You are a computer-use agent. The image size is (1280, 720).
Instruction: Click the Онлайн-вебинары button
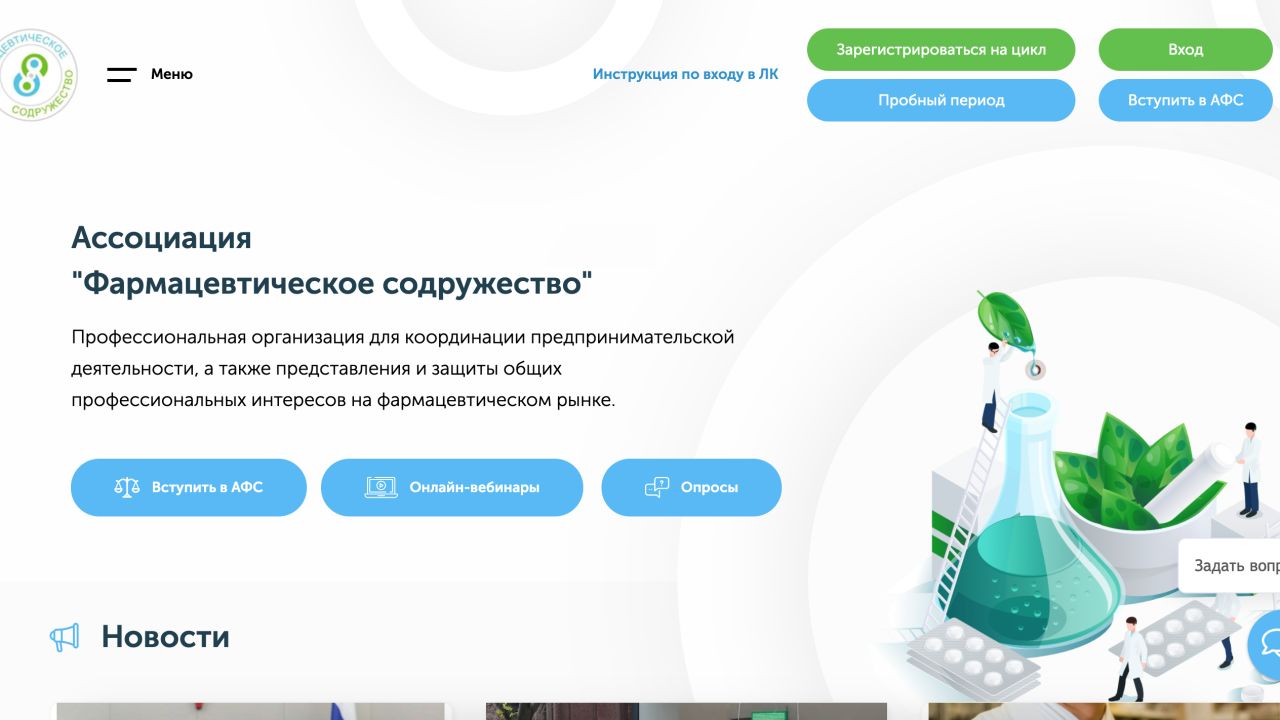coord(452,487)
